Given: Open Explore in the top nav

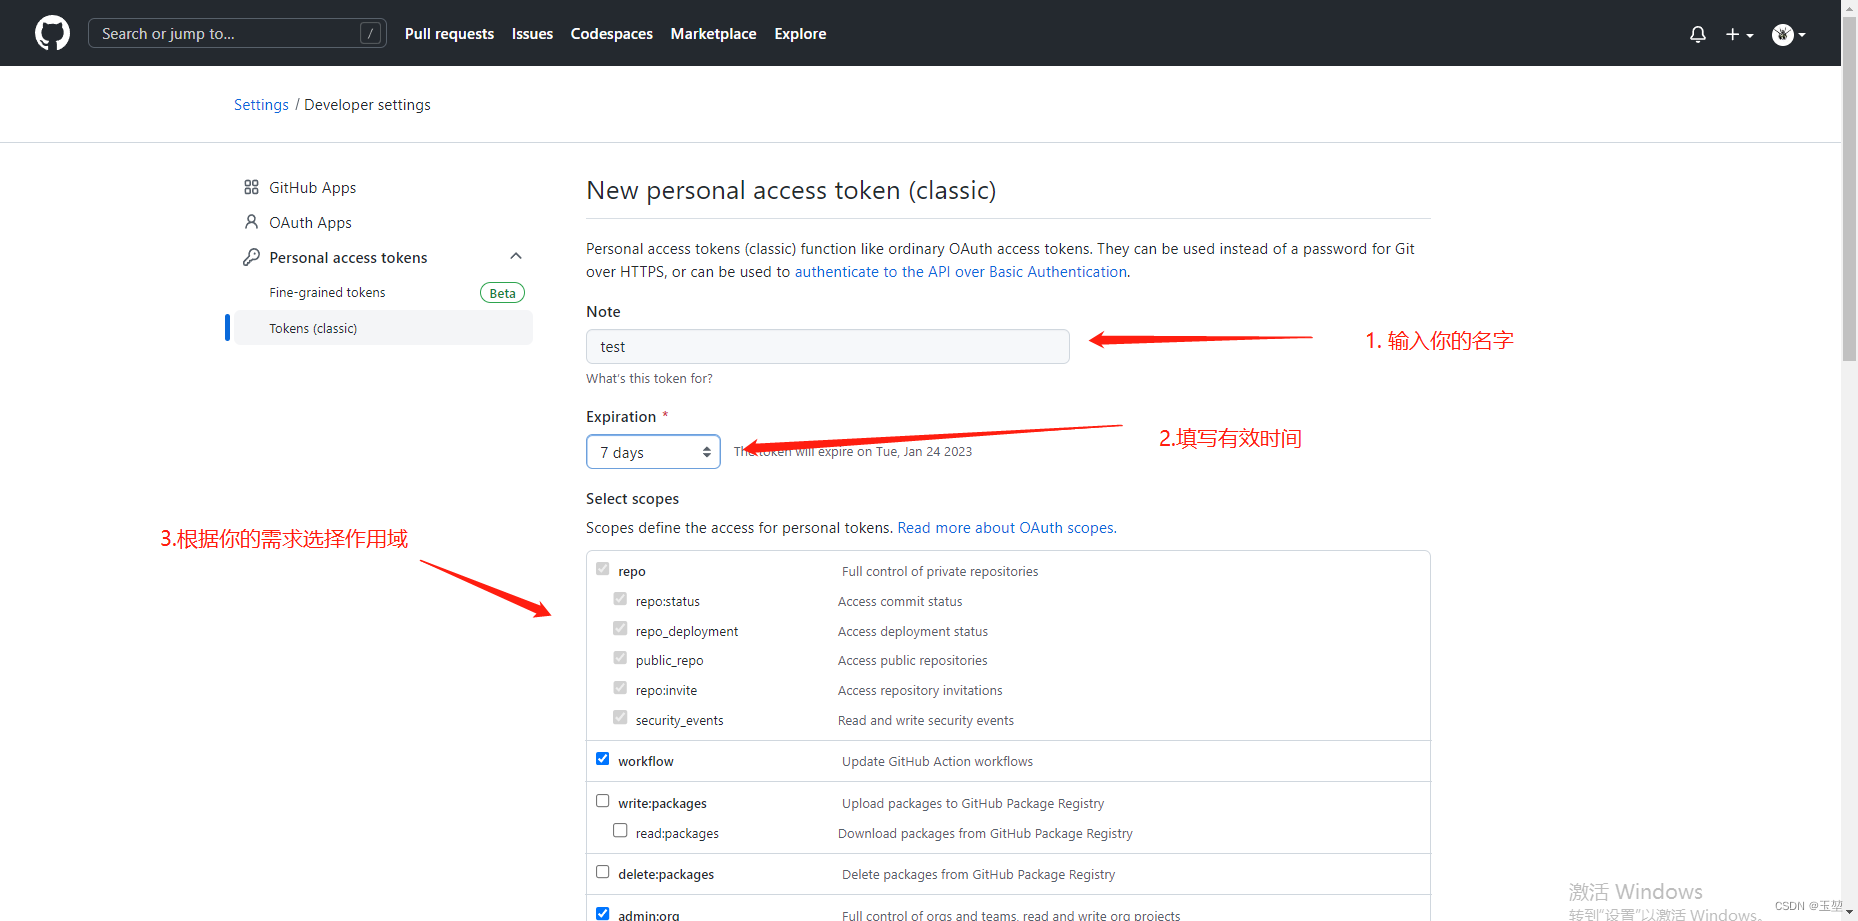Looking at the screenshot, I should tap(800, 33).
